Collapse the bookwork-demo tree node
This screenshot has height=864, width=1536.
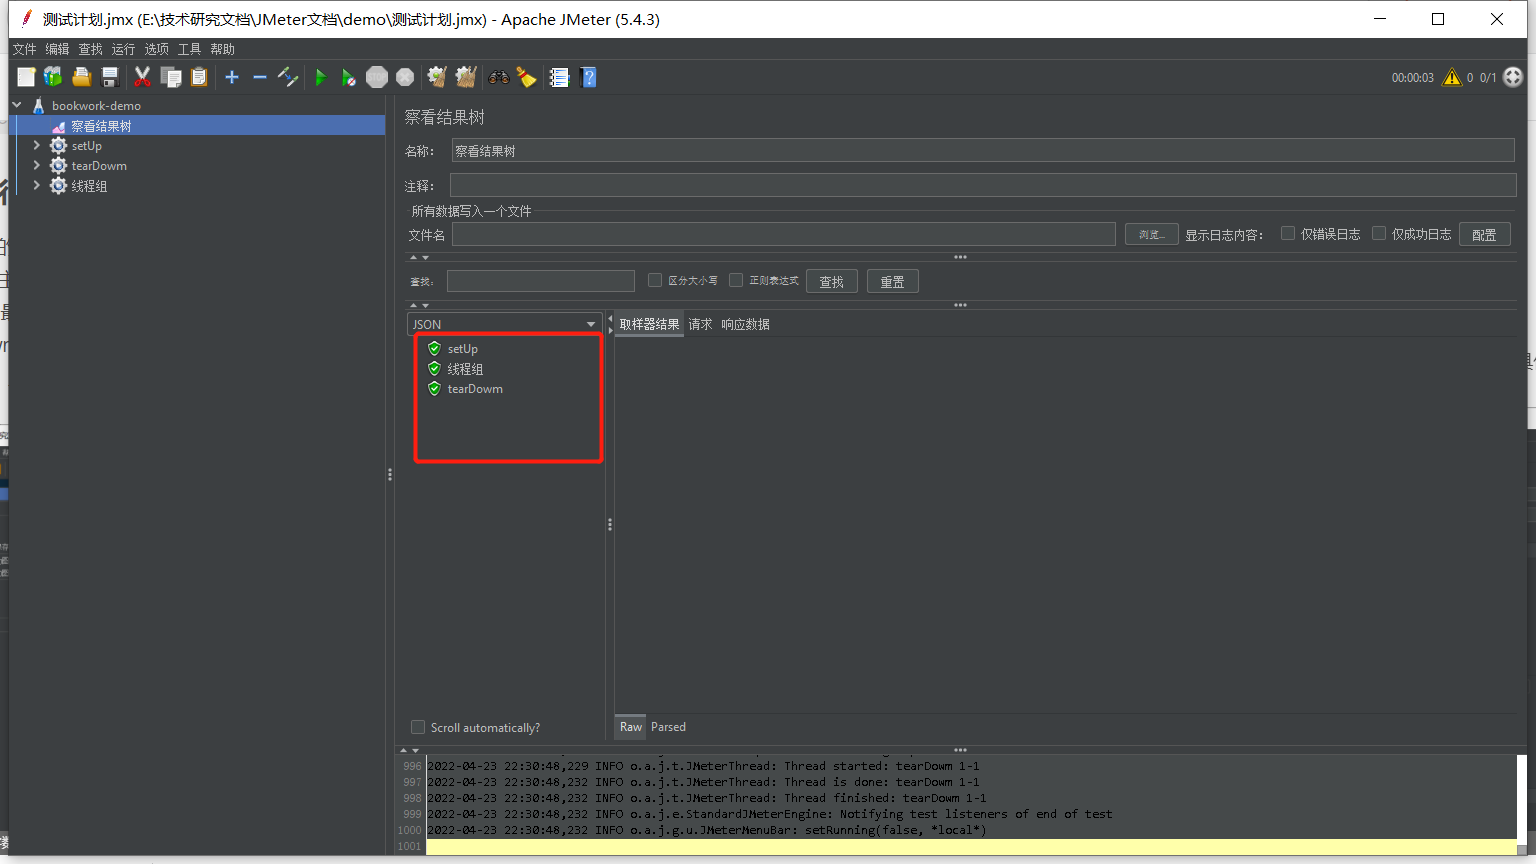click(17, 105)
